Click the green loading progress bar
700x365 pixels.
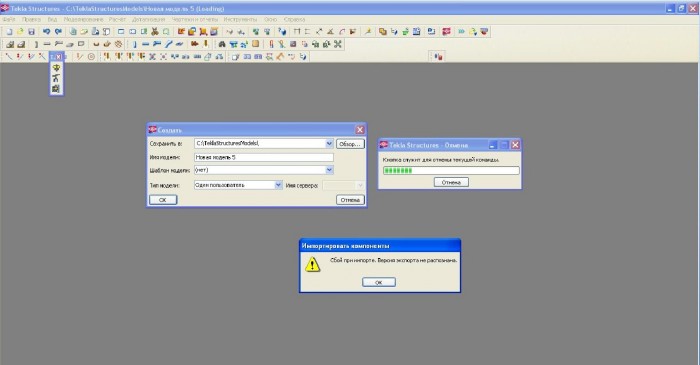pos(451,170)
